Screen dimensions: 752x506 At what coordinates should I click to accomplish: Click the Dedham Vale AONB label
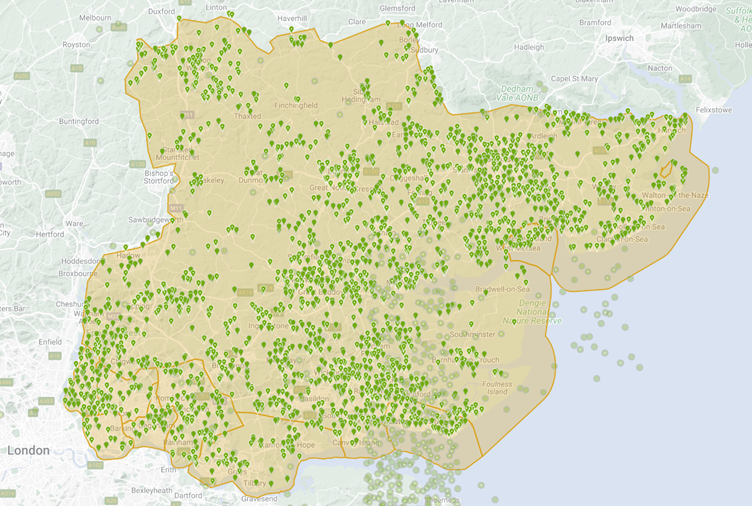(517, 93)
